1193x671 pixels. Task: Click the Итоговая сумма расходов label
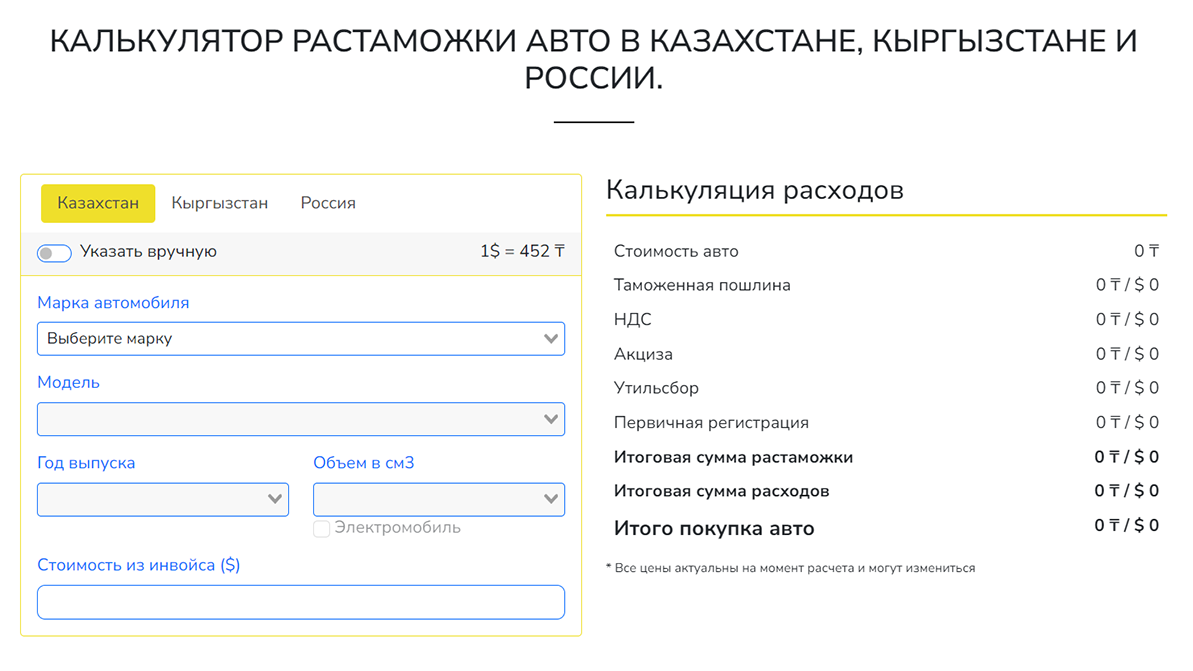click(721, 491)
